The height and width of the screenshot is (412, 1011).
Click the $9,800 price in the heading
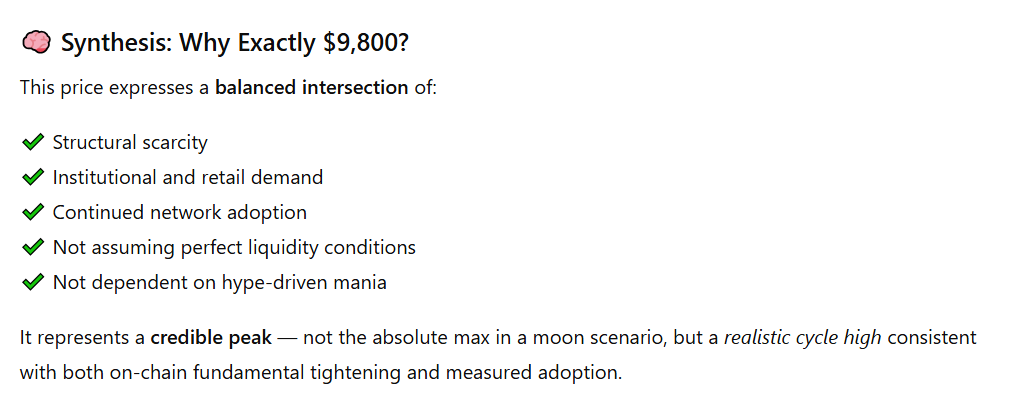pyautogui.click(x=354, y=43)
